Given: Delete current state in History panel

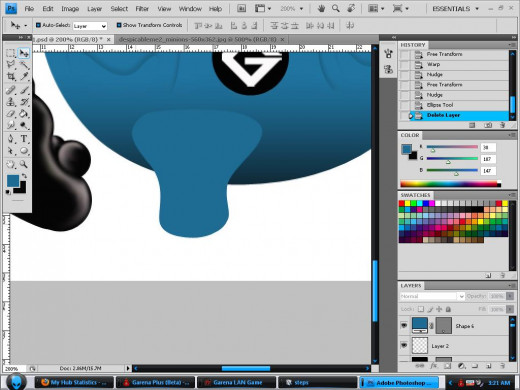Looking at the screenshot, I should tap(502, 125).
